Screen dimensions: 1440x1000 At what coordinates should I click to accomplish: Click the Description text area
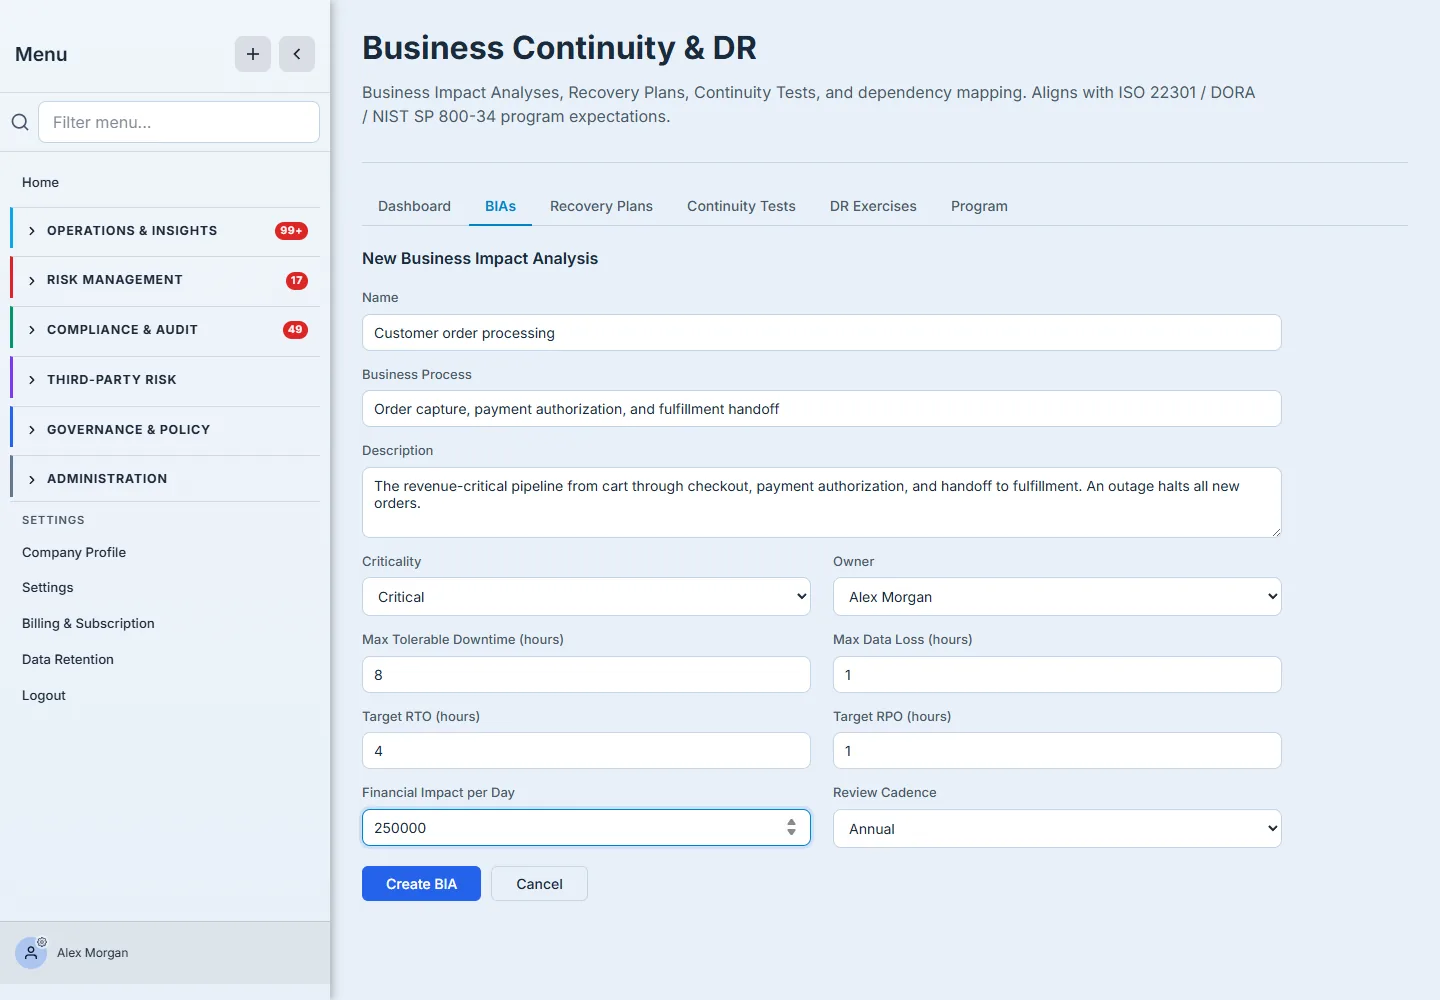point(821,502)
